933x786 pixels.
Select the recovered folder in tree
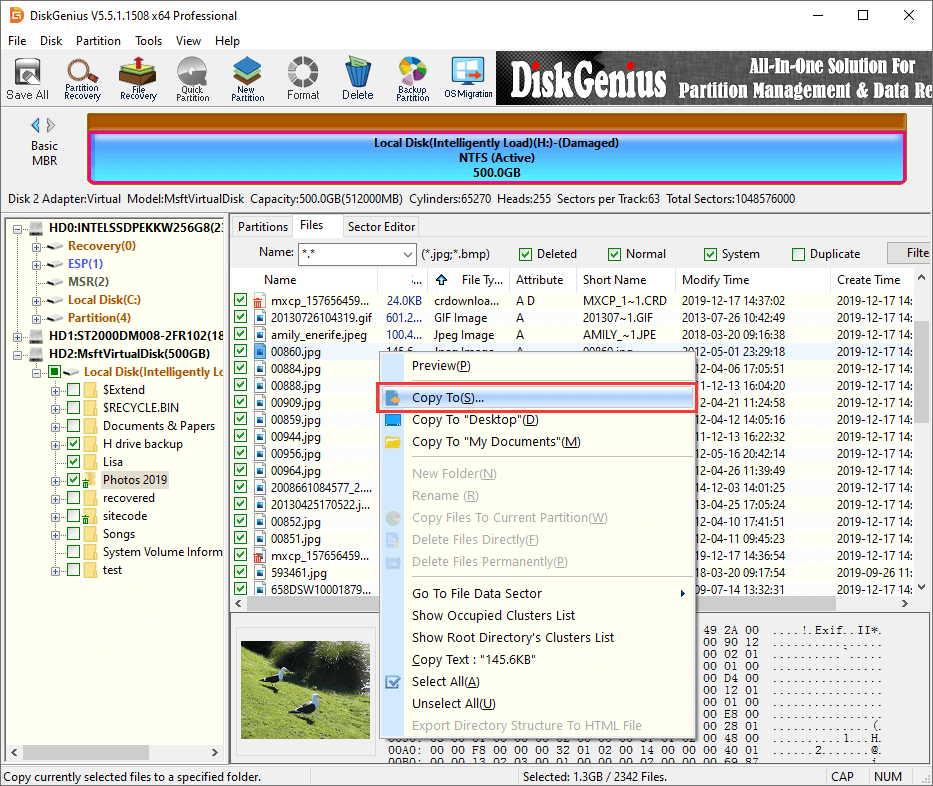coord(129,498)
